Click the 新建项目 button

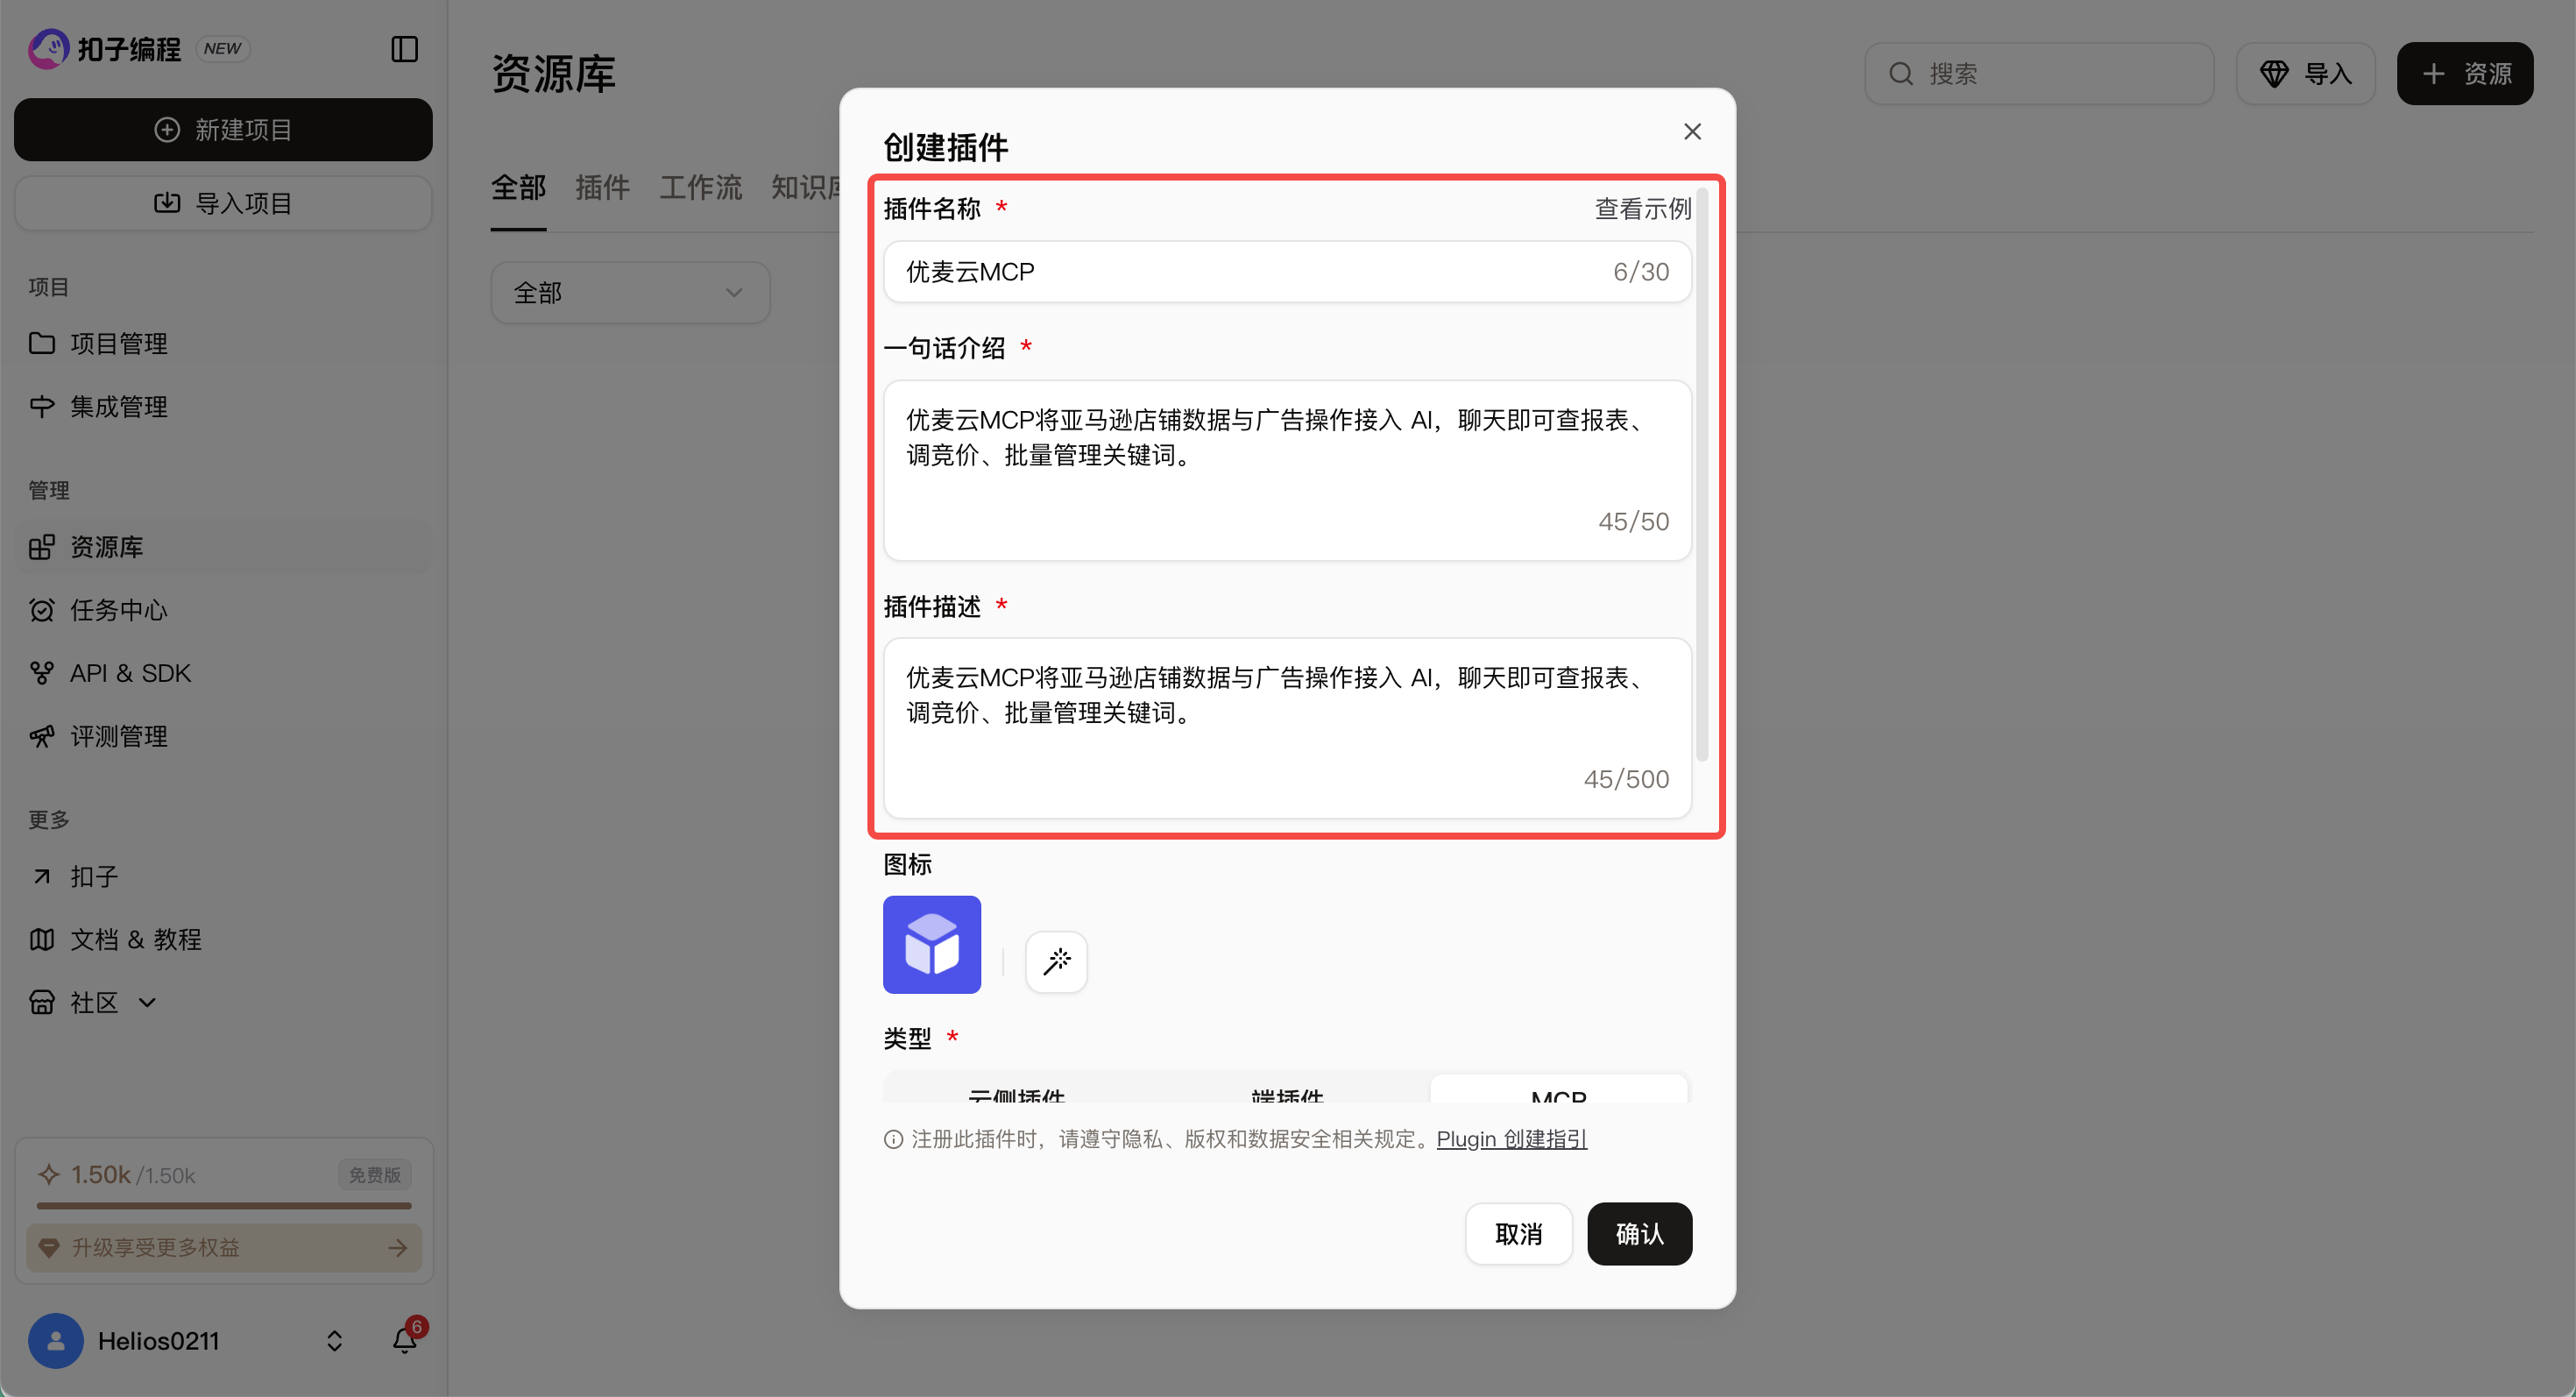tap(223, 130)
